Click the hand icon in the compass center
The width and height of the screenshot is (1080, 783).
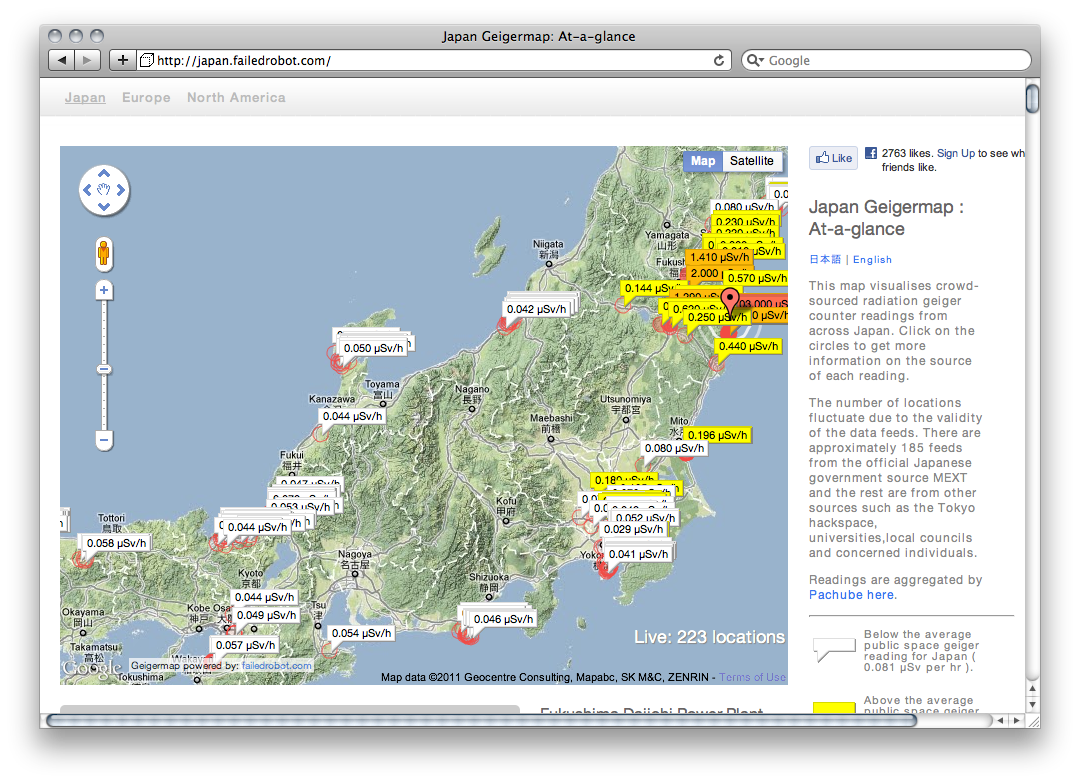click(103, 189)
